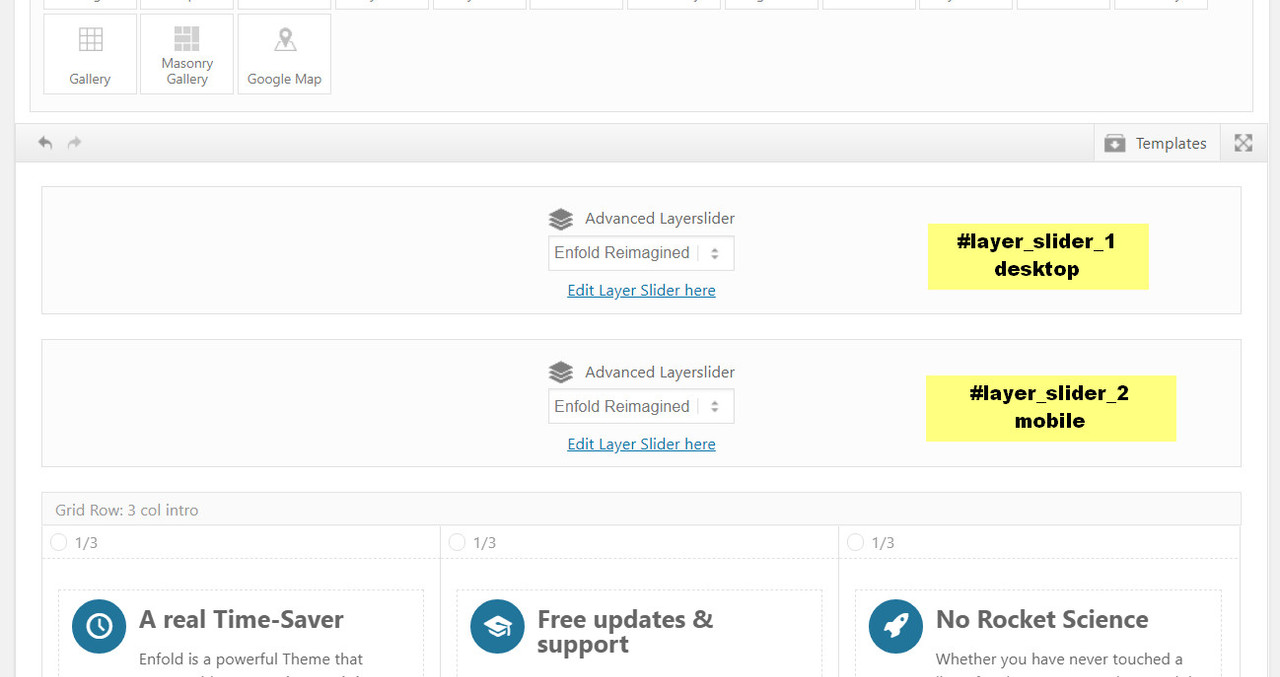This screenshot has height=677, width=1280.
Task: Toggle first 1/3 column circle
Action: [58, 542]
